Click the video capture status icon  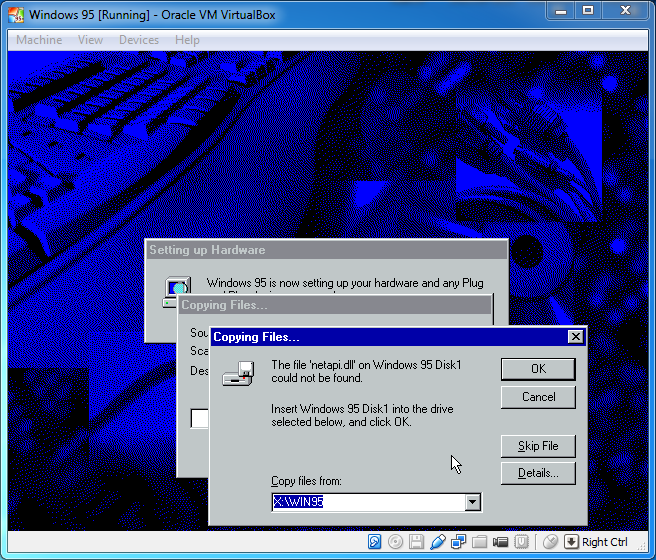pos(500,542)
